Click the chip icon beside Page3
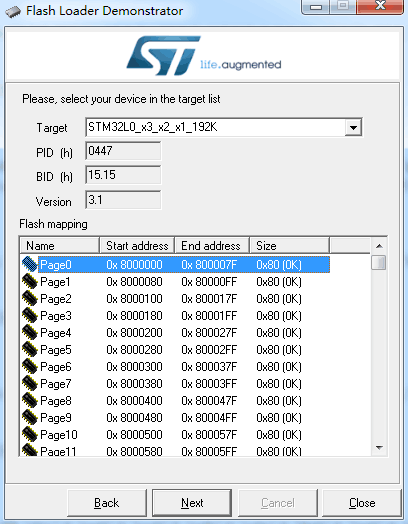The width and height of the screenshot is (408, 524). (x=29, y=315)
